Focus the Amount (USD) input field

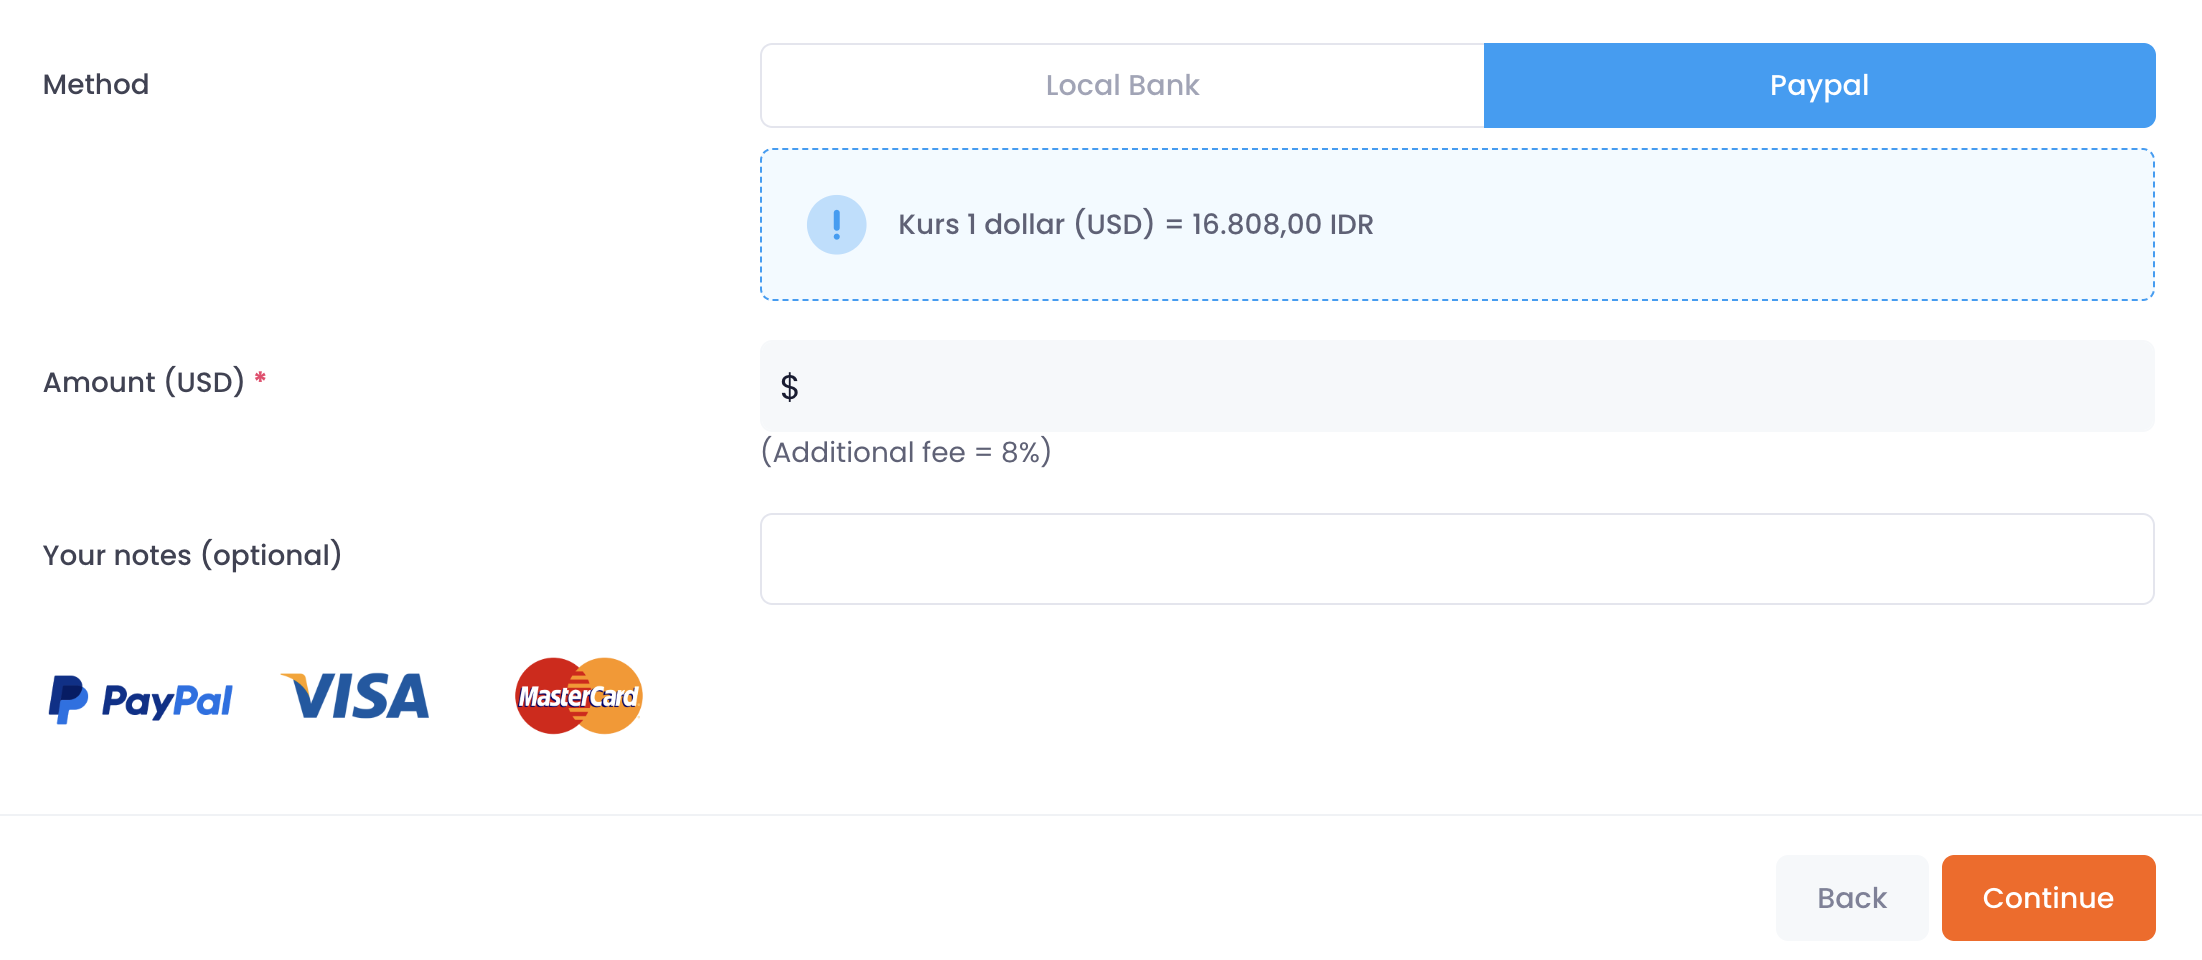coord(1470,387)
